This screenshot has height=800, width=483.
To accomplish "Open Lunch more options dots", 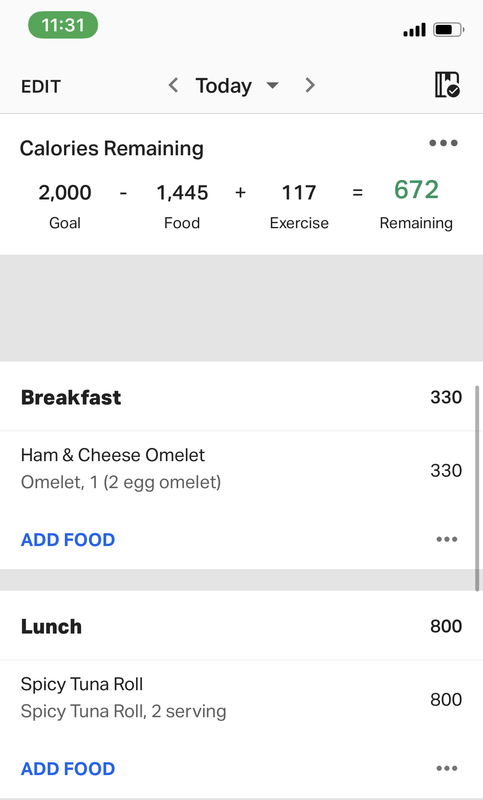I will 447,768.
